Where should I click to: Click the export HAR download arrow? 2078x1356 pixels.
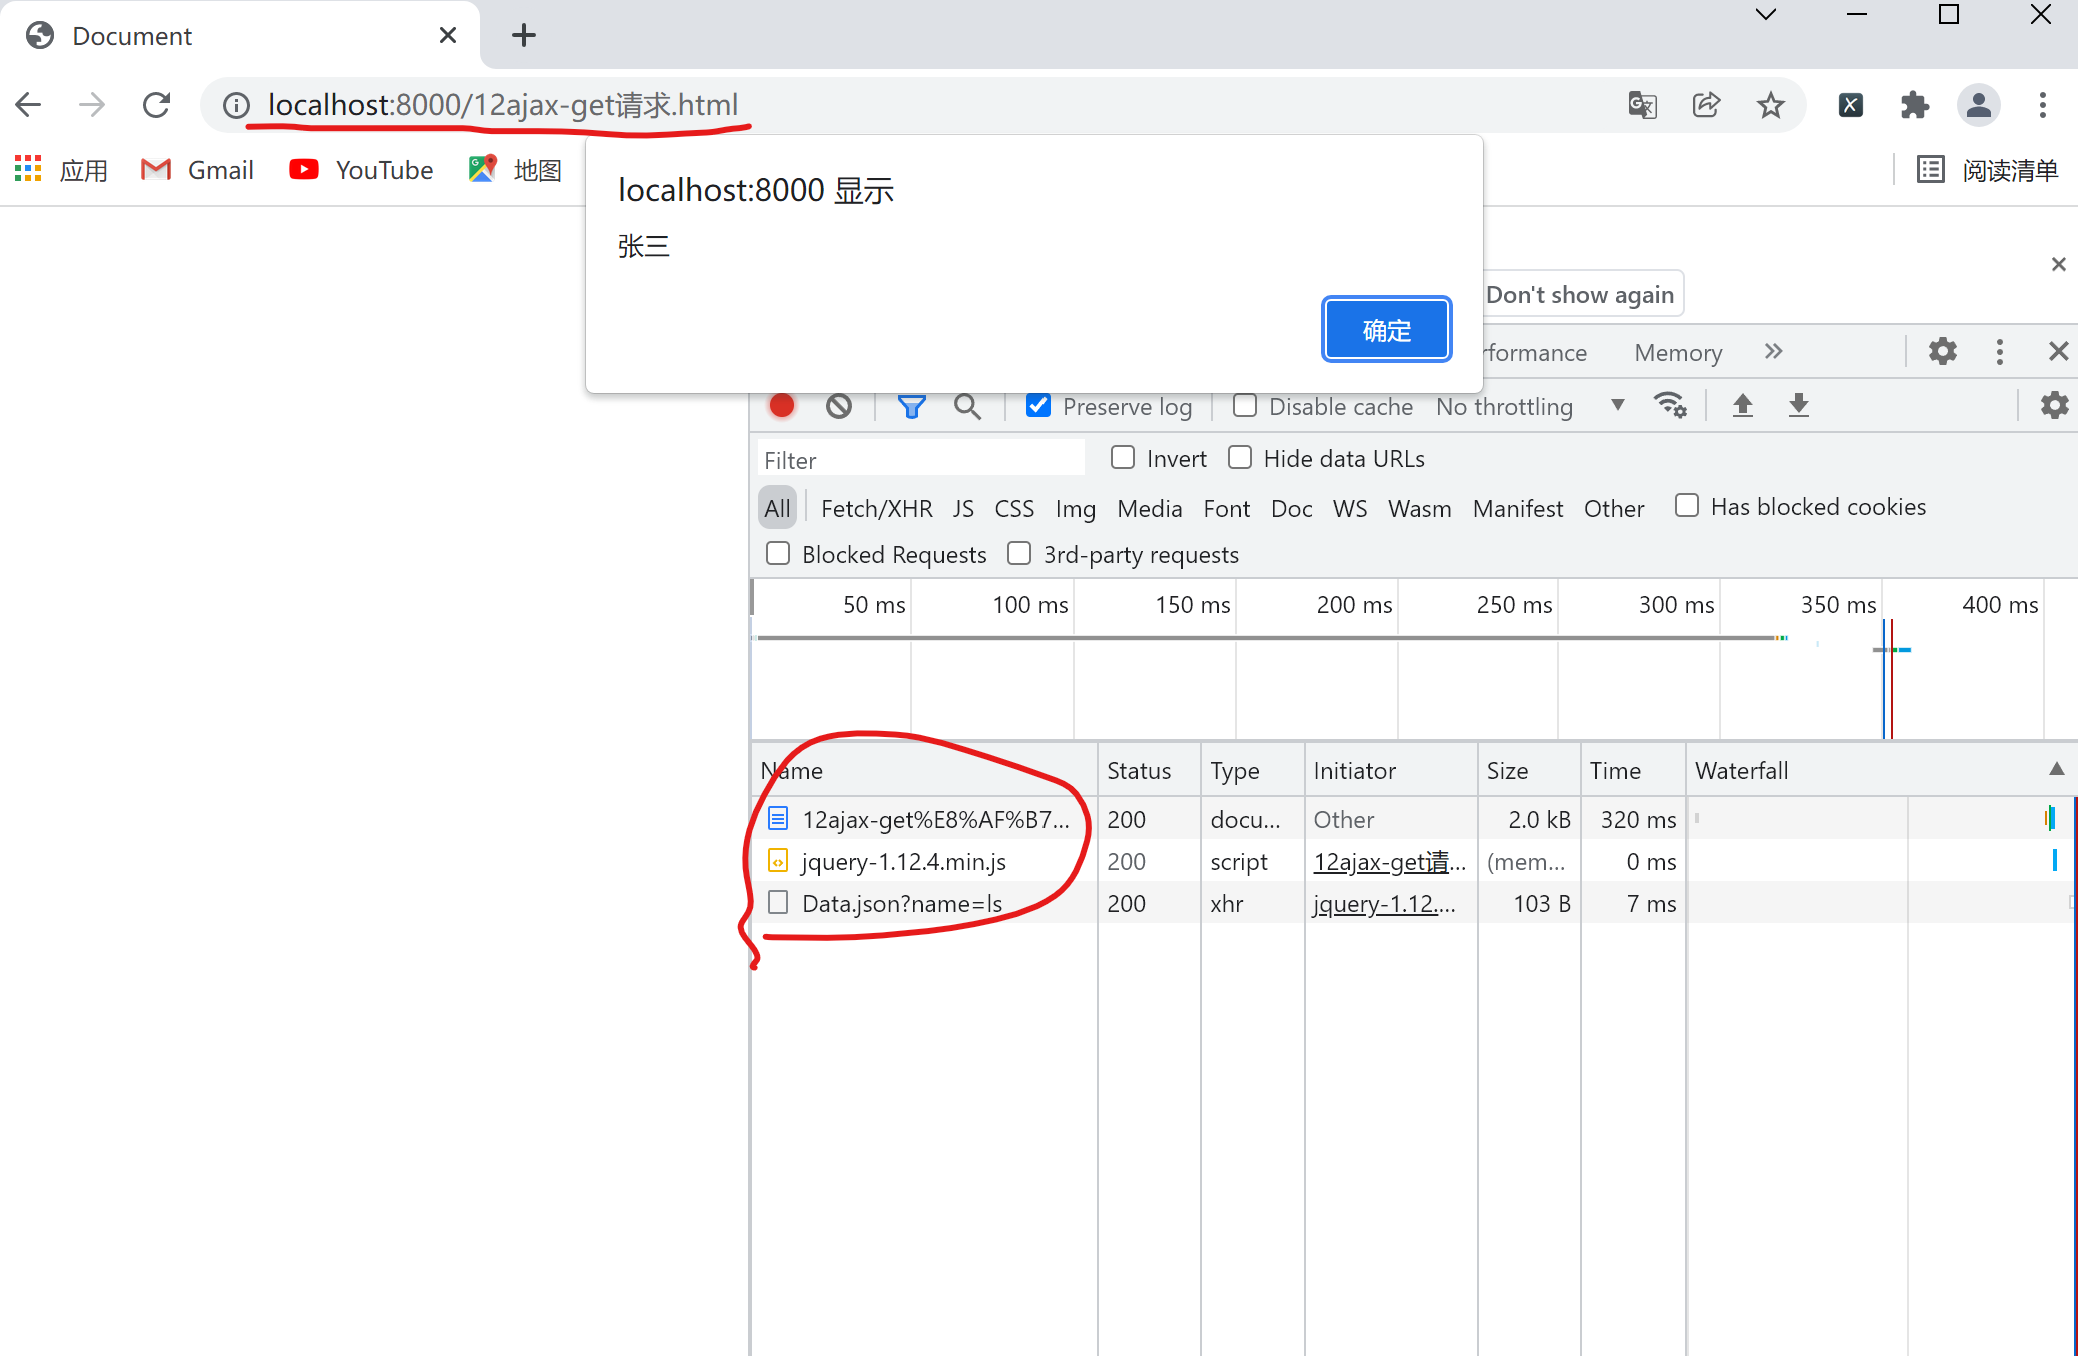1798,405
